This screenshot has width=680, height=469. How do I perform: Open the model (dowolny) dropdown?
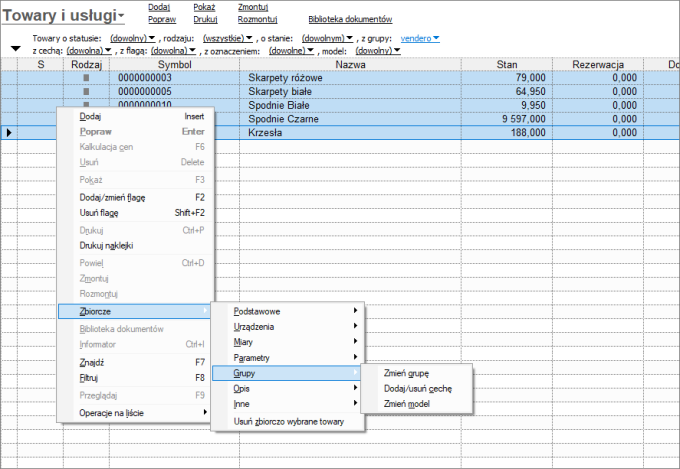click(378, 51)
